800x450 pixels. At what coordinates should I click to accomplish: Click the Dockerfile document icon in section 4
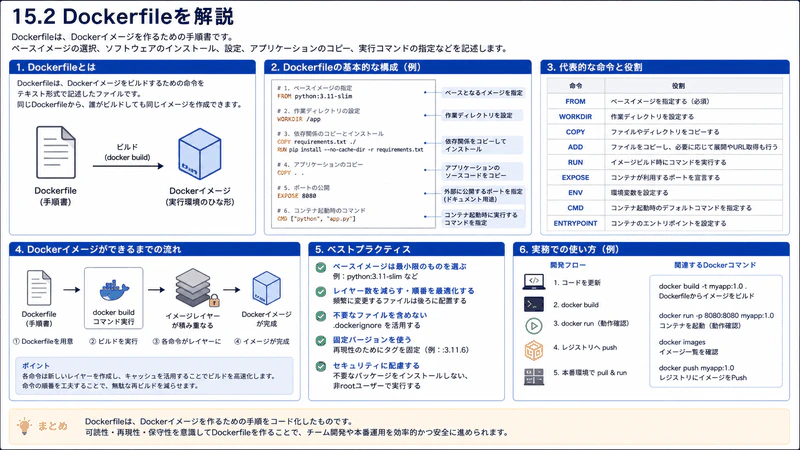(x=39, y=288)
